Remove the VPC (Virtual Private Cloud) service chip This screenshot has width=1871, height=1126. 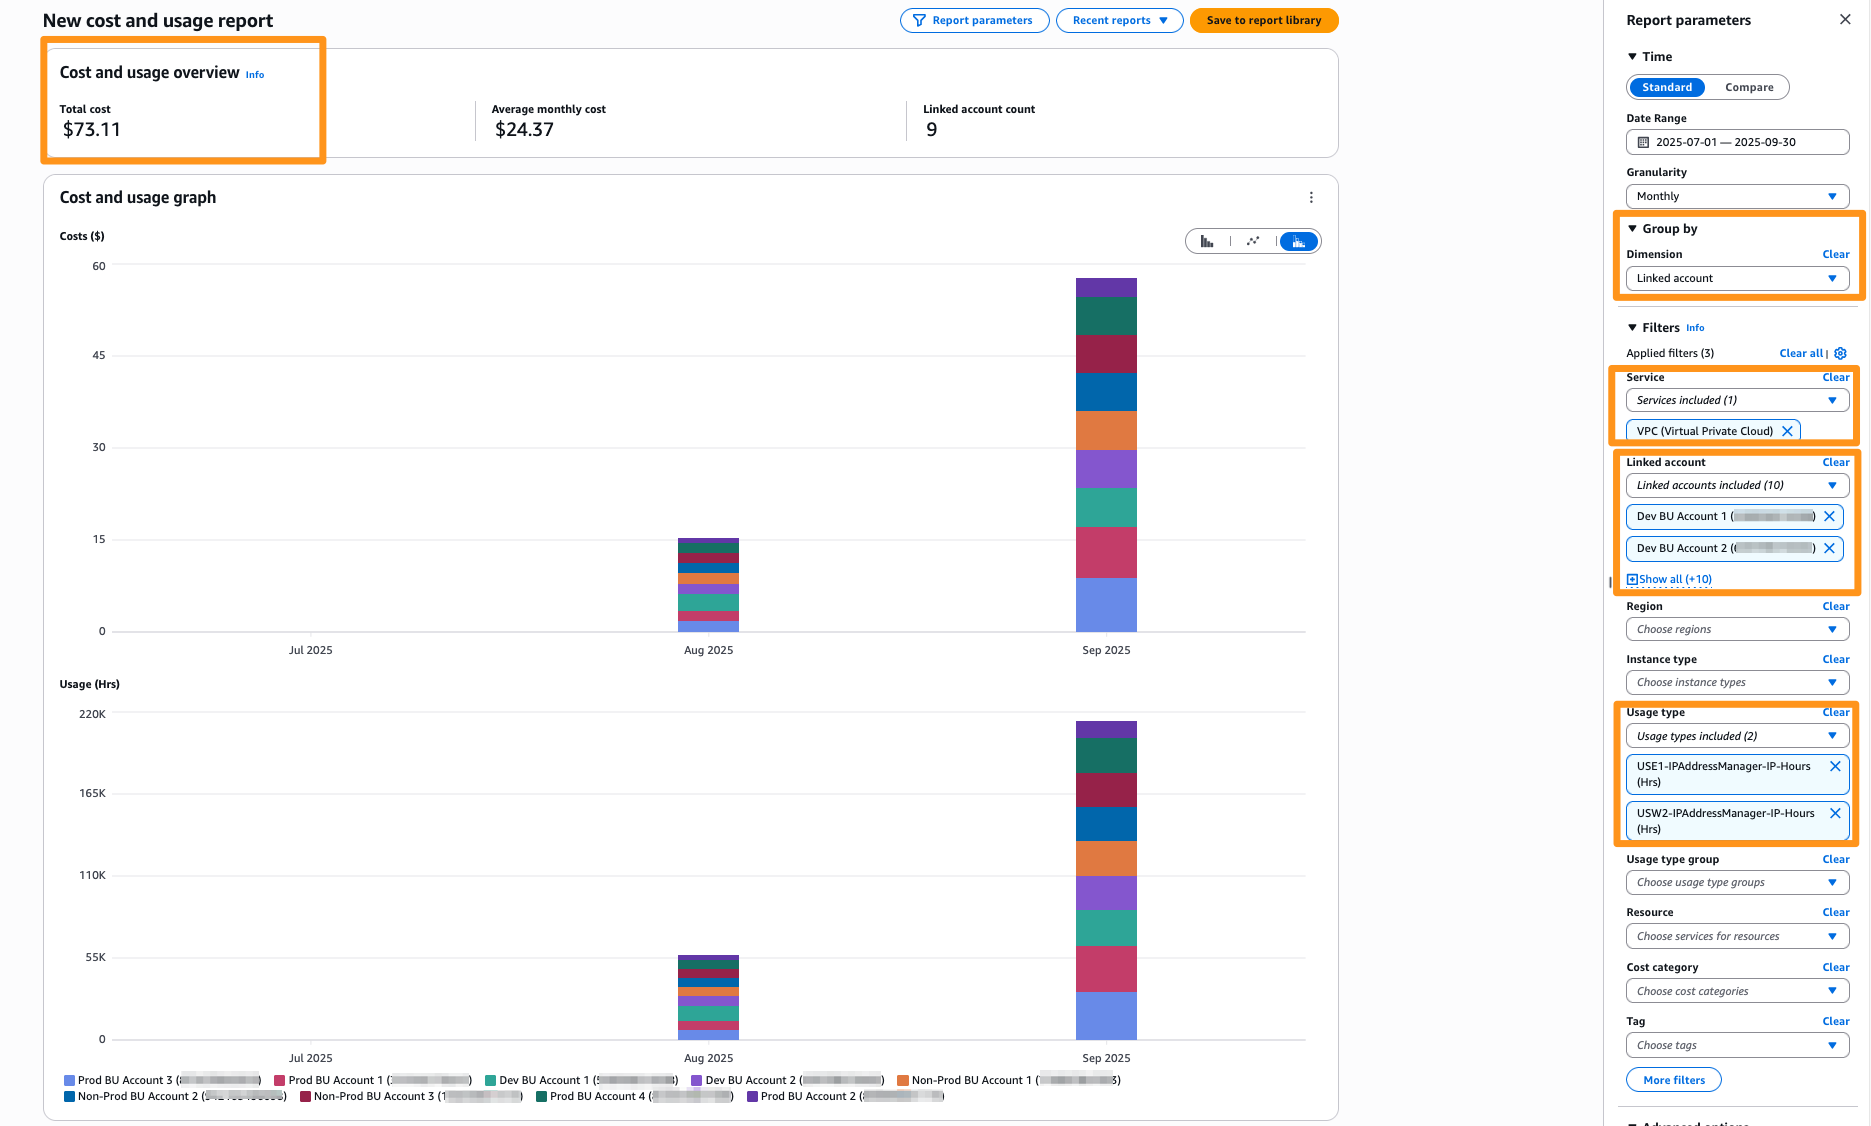click(x=1788, y=430)
